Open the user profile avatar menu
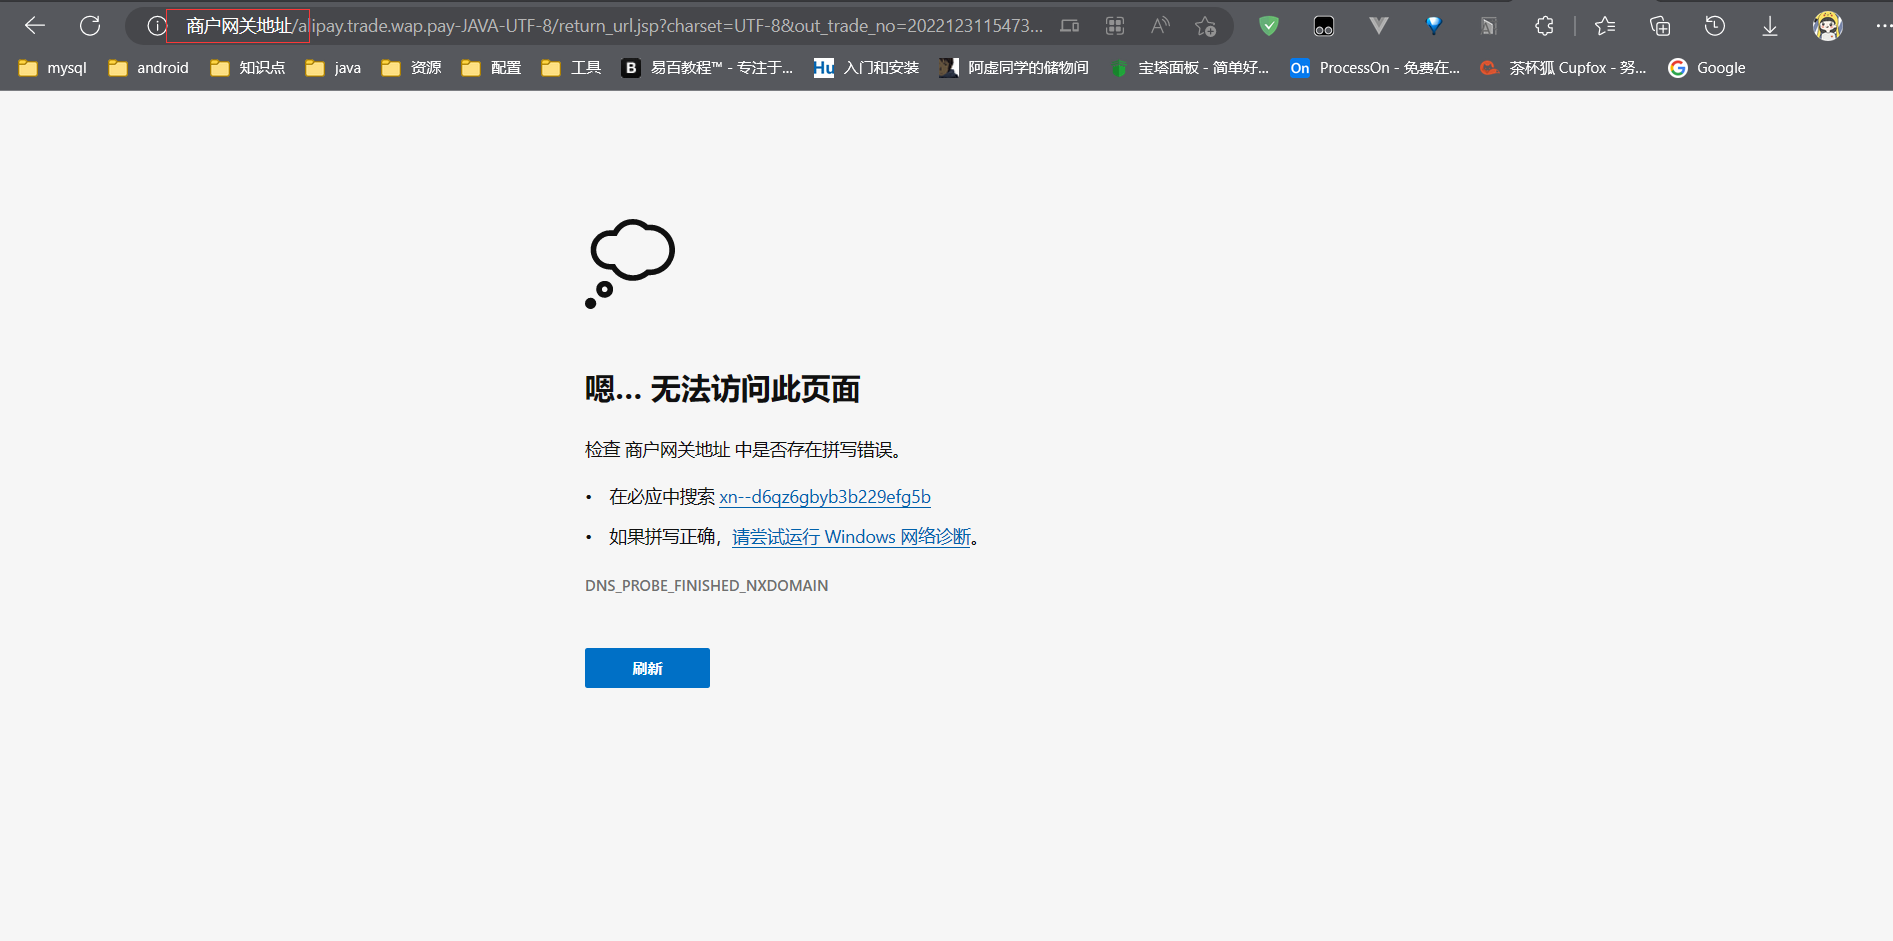Image resolution: width=1893 pixels, height=941 pixels. (1828, 26)
